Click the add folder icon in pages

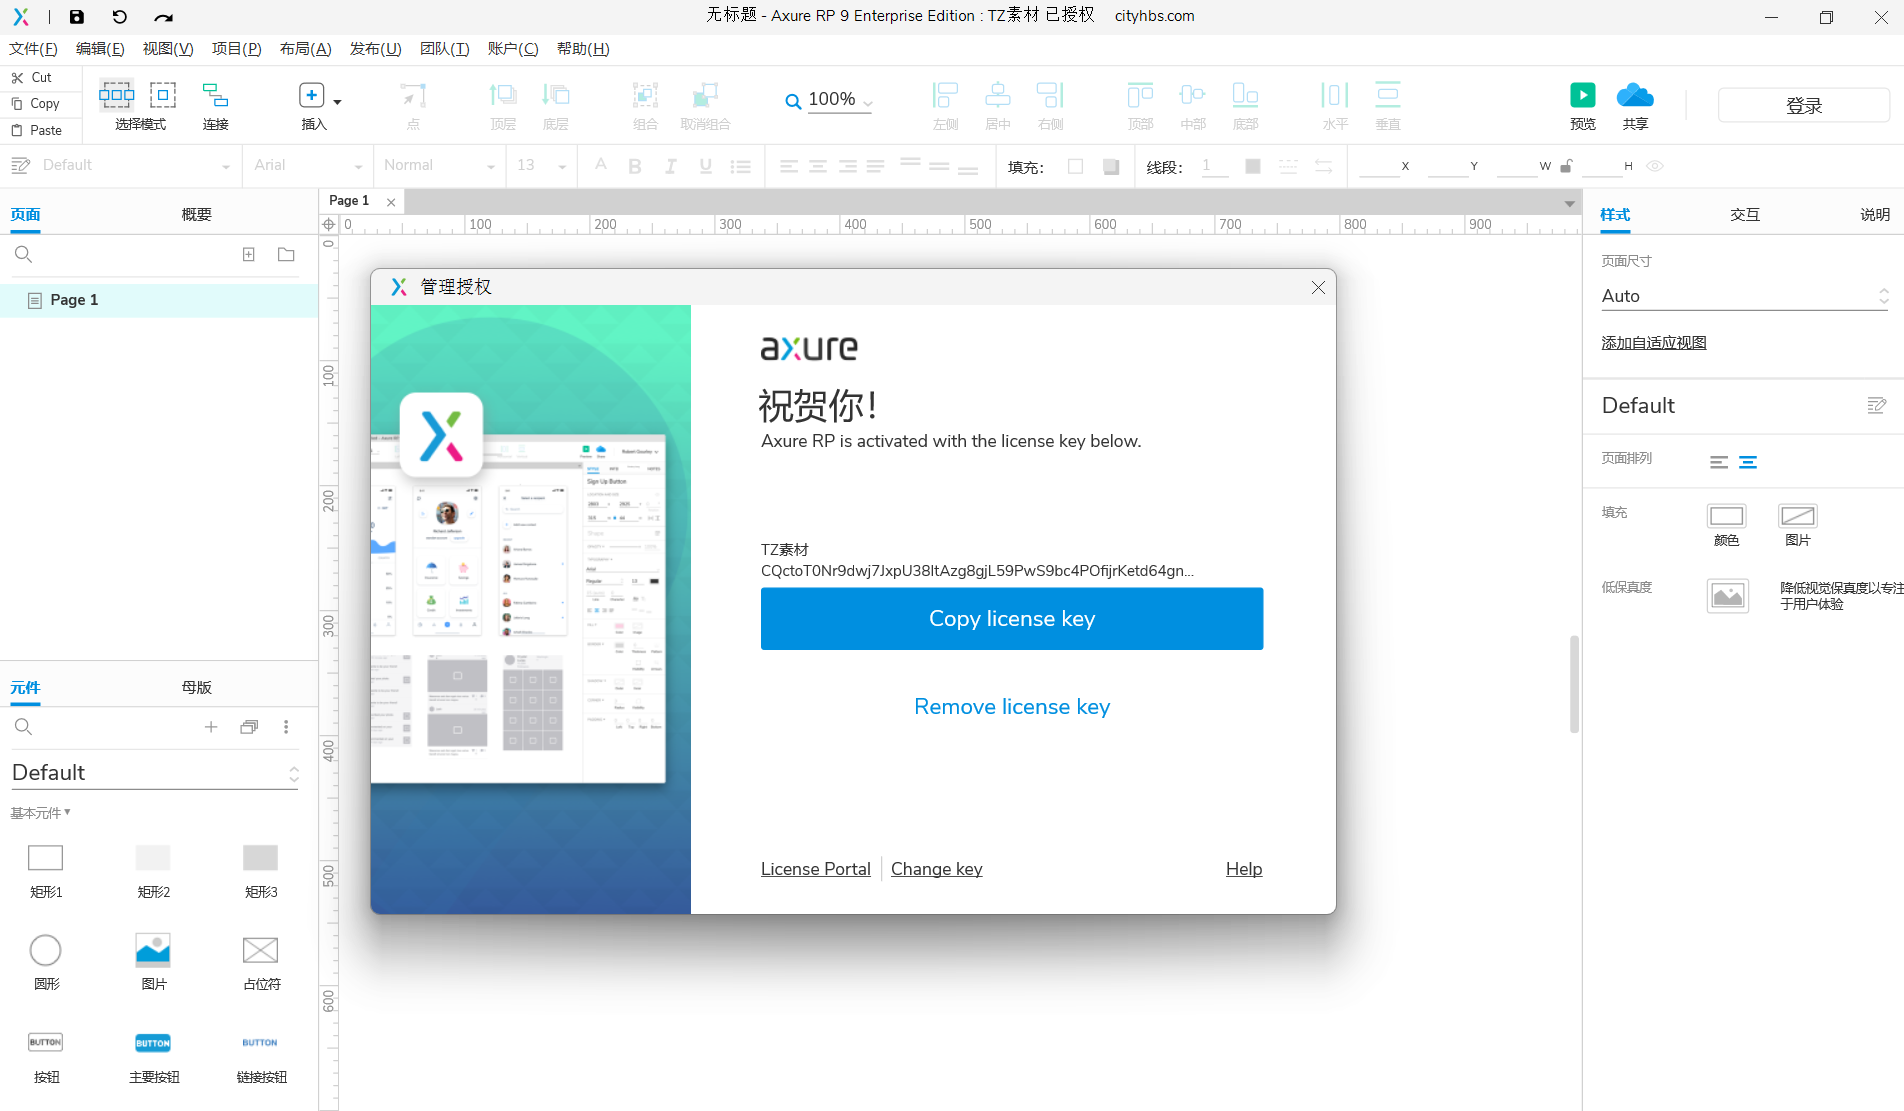(x=286, y=255)
